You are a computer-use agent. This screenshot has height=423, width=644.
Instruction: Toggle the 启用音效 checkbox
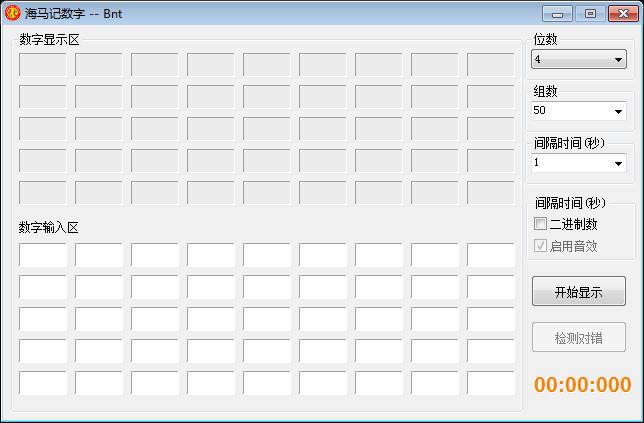coord(541,246)
